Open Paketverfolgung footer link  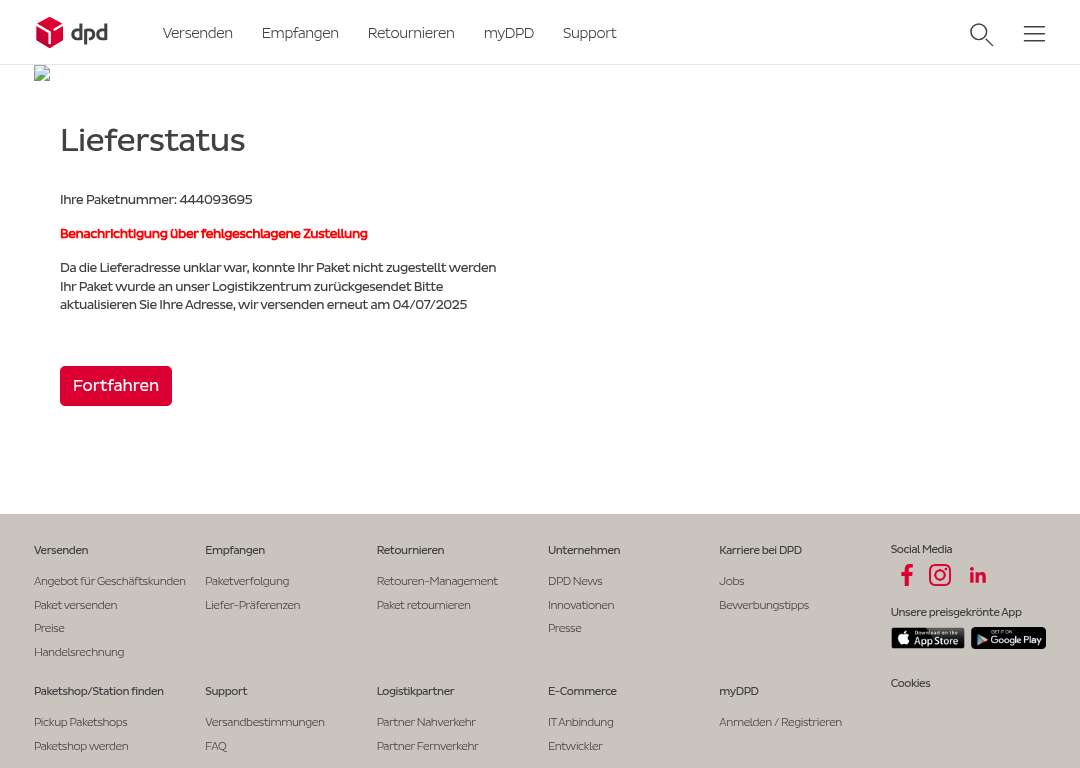247,581
